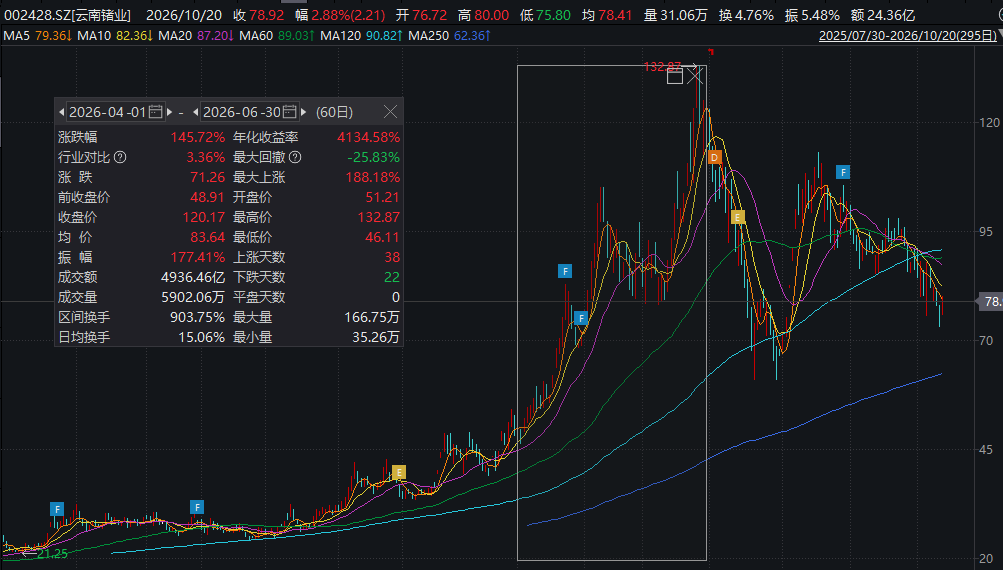
Task: Click the 132.87 high price label
Action: [x=662, y=67]
